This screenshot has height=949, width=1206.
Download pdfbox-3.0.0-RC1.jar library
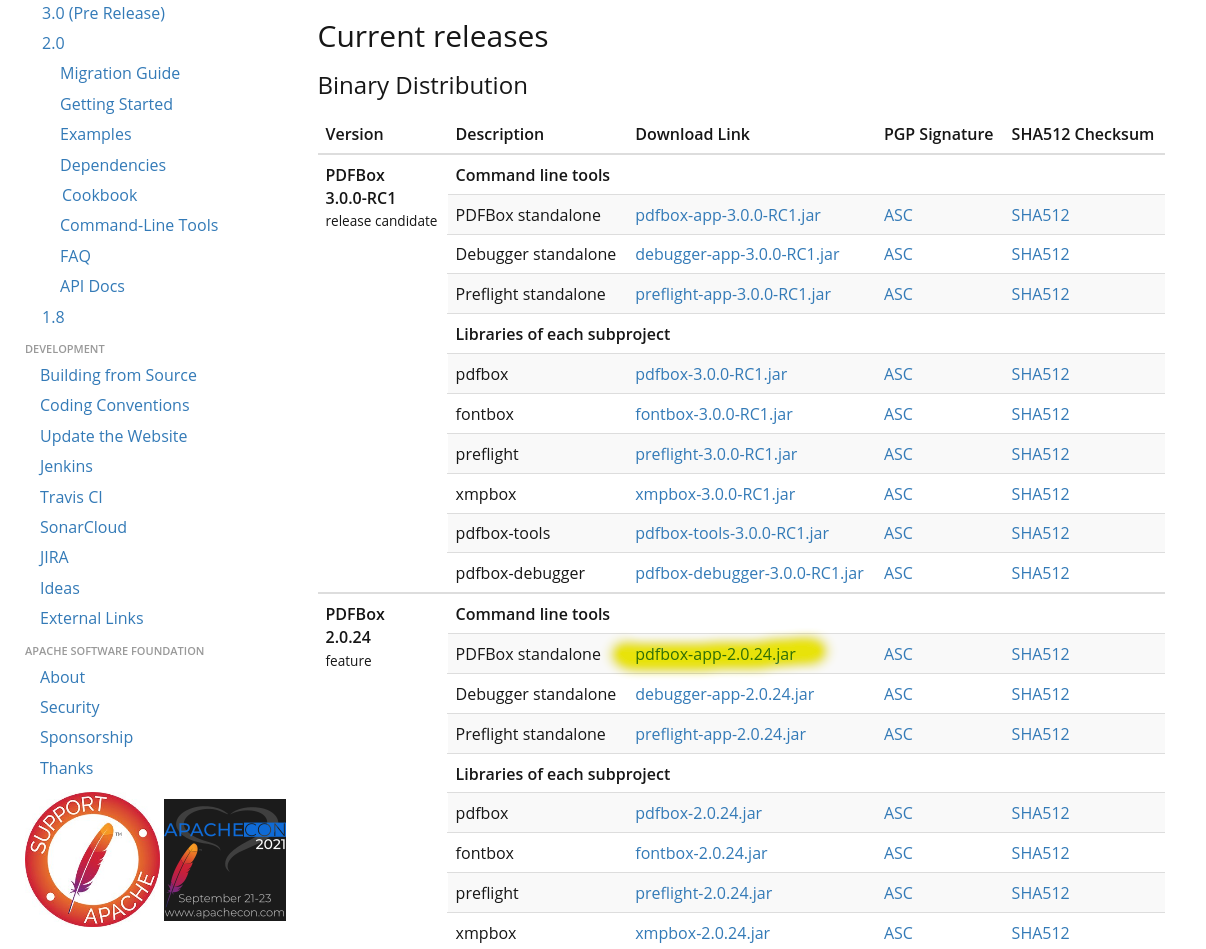[x=711, y=374]
